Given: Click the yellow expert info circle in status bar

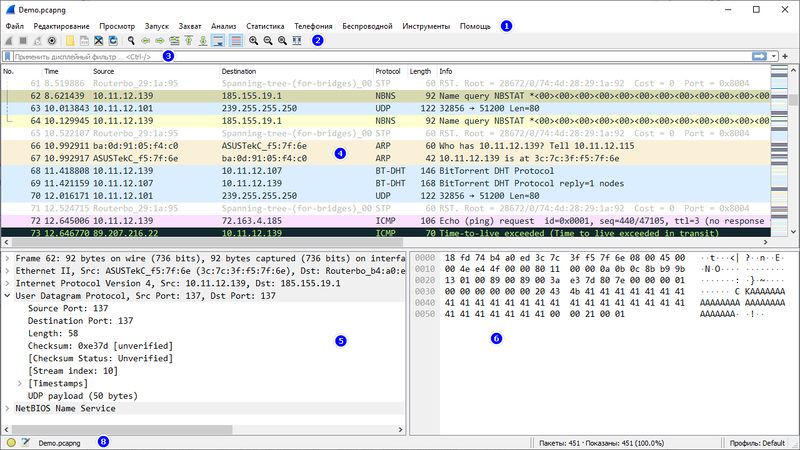Looking at the screenshot, I should 11,443.
